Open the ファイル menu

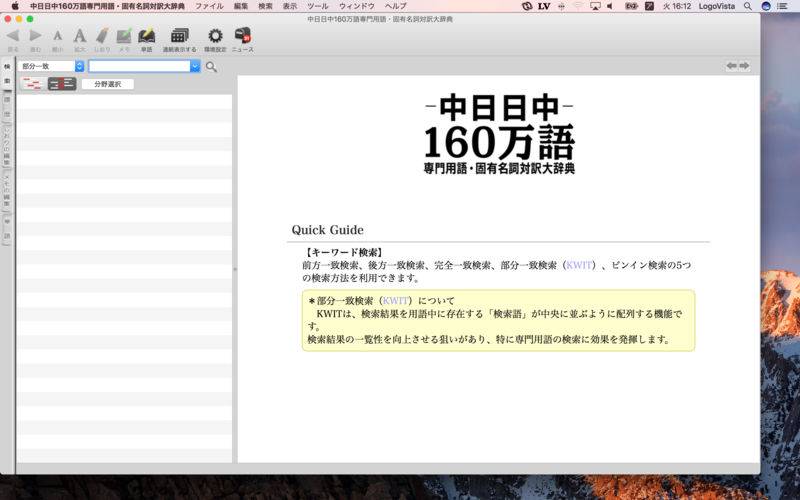click(x=209, y=6)
